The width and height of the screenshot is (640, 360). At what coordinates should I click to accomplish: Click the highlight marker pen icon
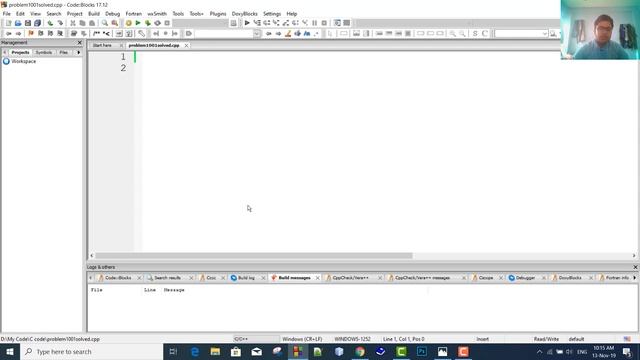pos(288,33)
